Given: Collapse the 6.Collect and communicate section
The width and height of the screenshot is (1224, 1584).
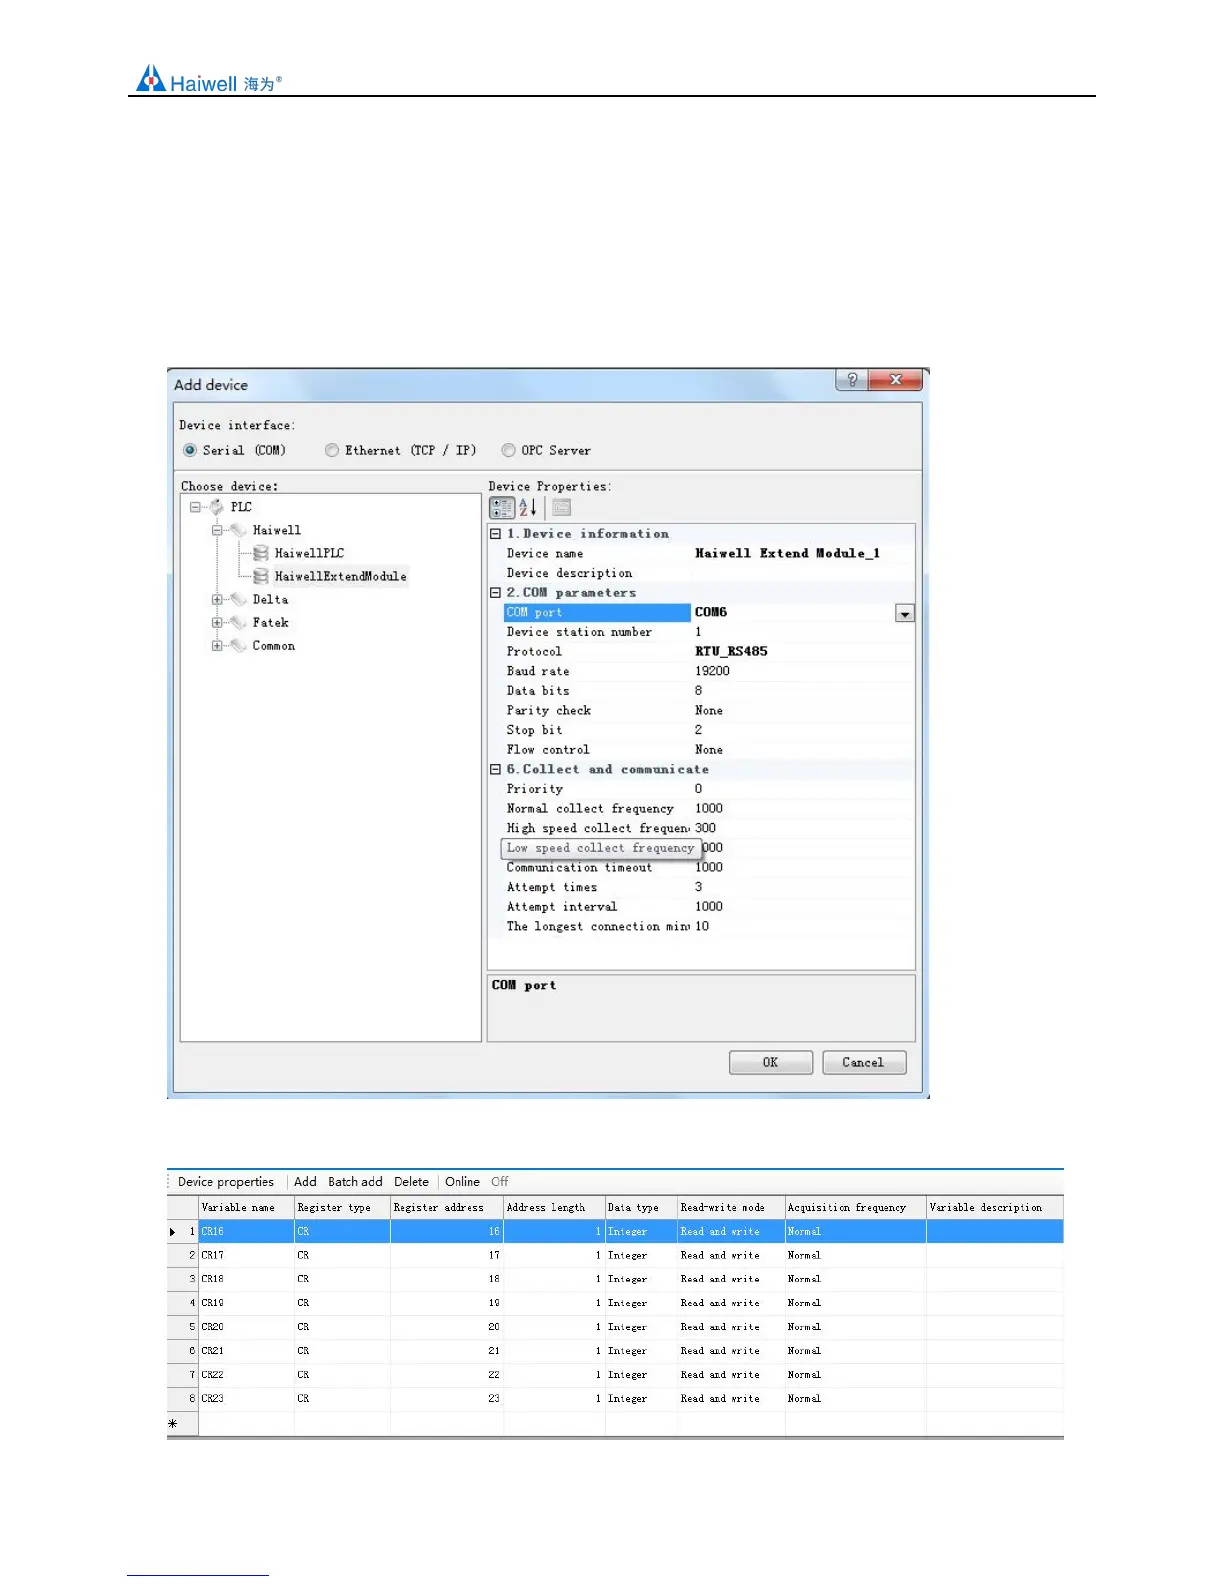Looking at the screenshot, I should pos(495,770).
